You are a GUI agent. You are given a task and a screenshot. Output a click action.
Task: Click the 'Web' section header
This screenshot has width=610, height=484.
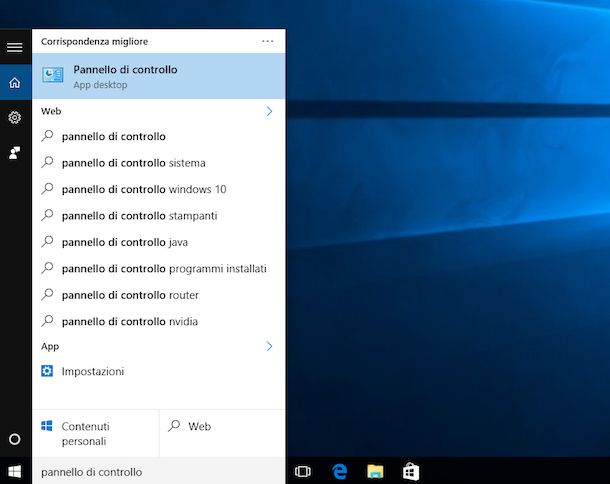click(x=51, y=111)
